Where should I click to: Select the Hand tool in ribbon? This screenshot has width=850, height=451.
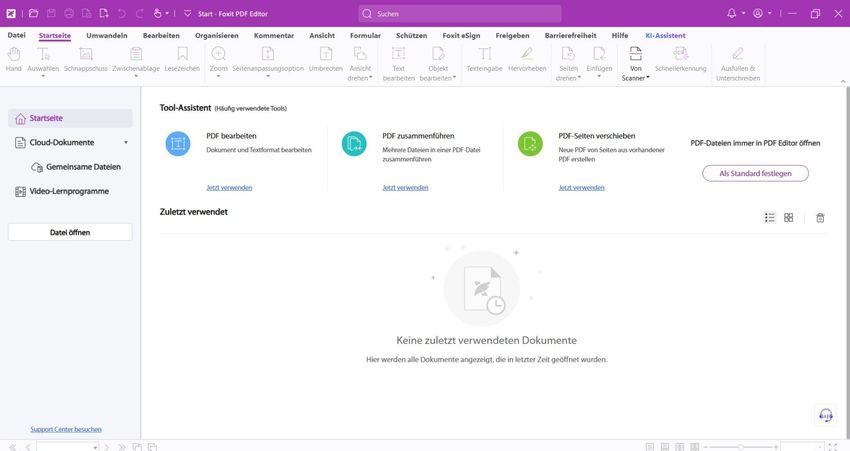[x=14, y=59]
